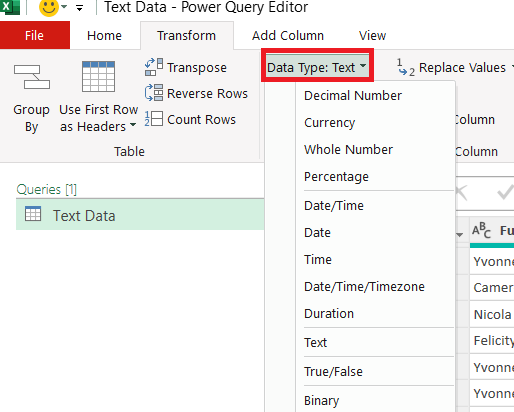Switch to the Add Column tab

coord(288,35)
